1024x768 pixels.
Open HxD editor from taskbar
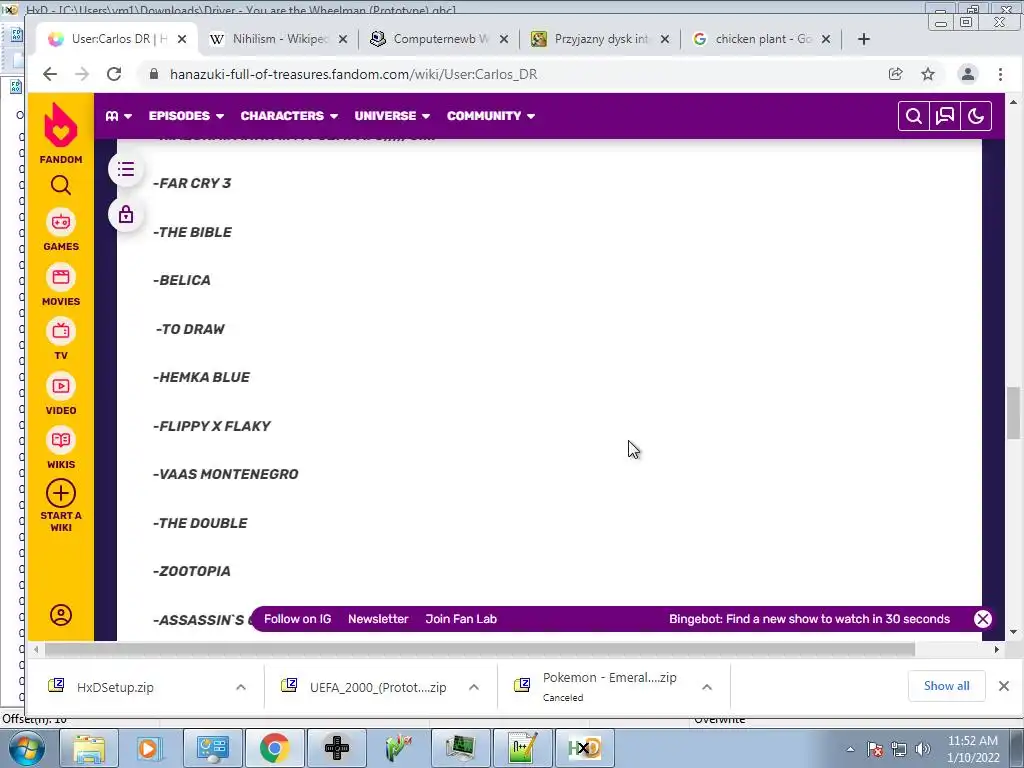(584, 748)
